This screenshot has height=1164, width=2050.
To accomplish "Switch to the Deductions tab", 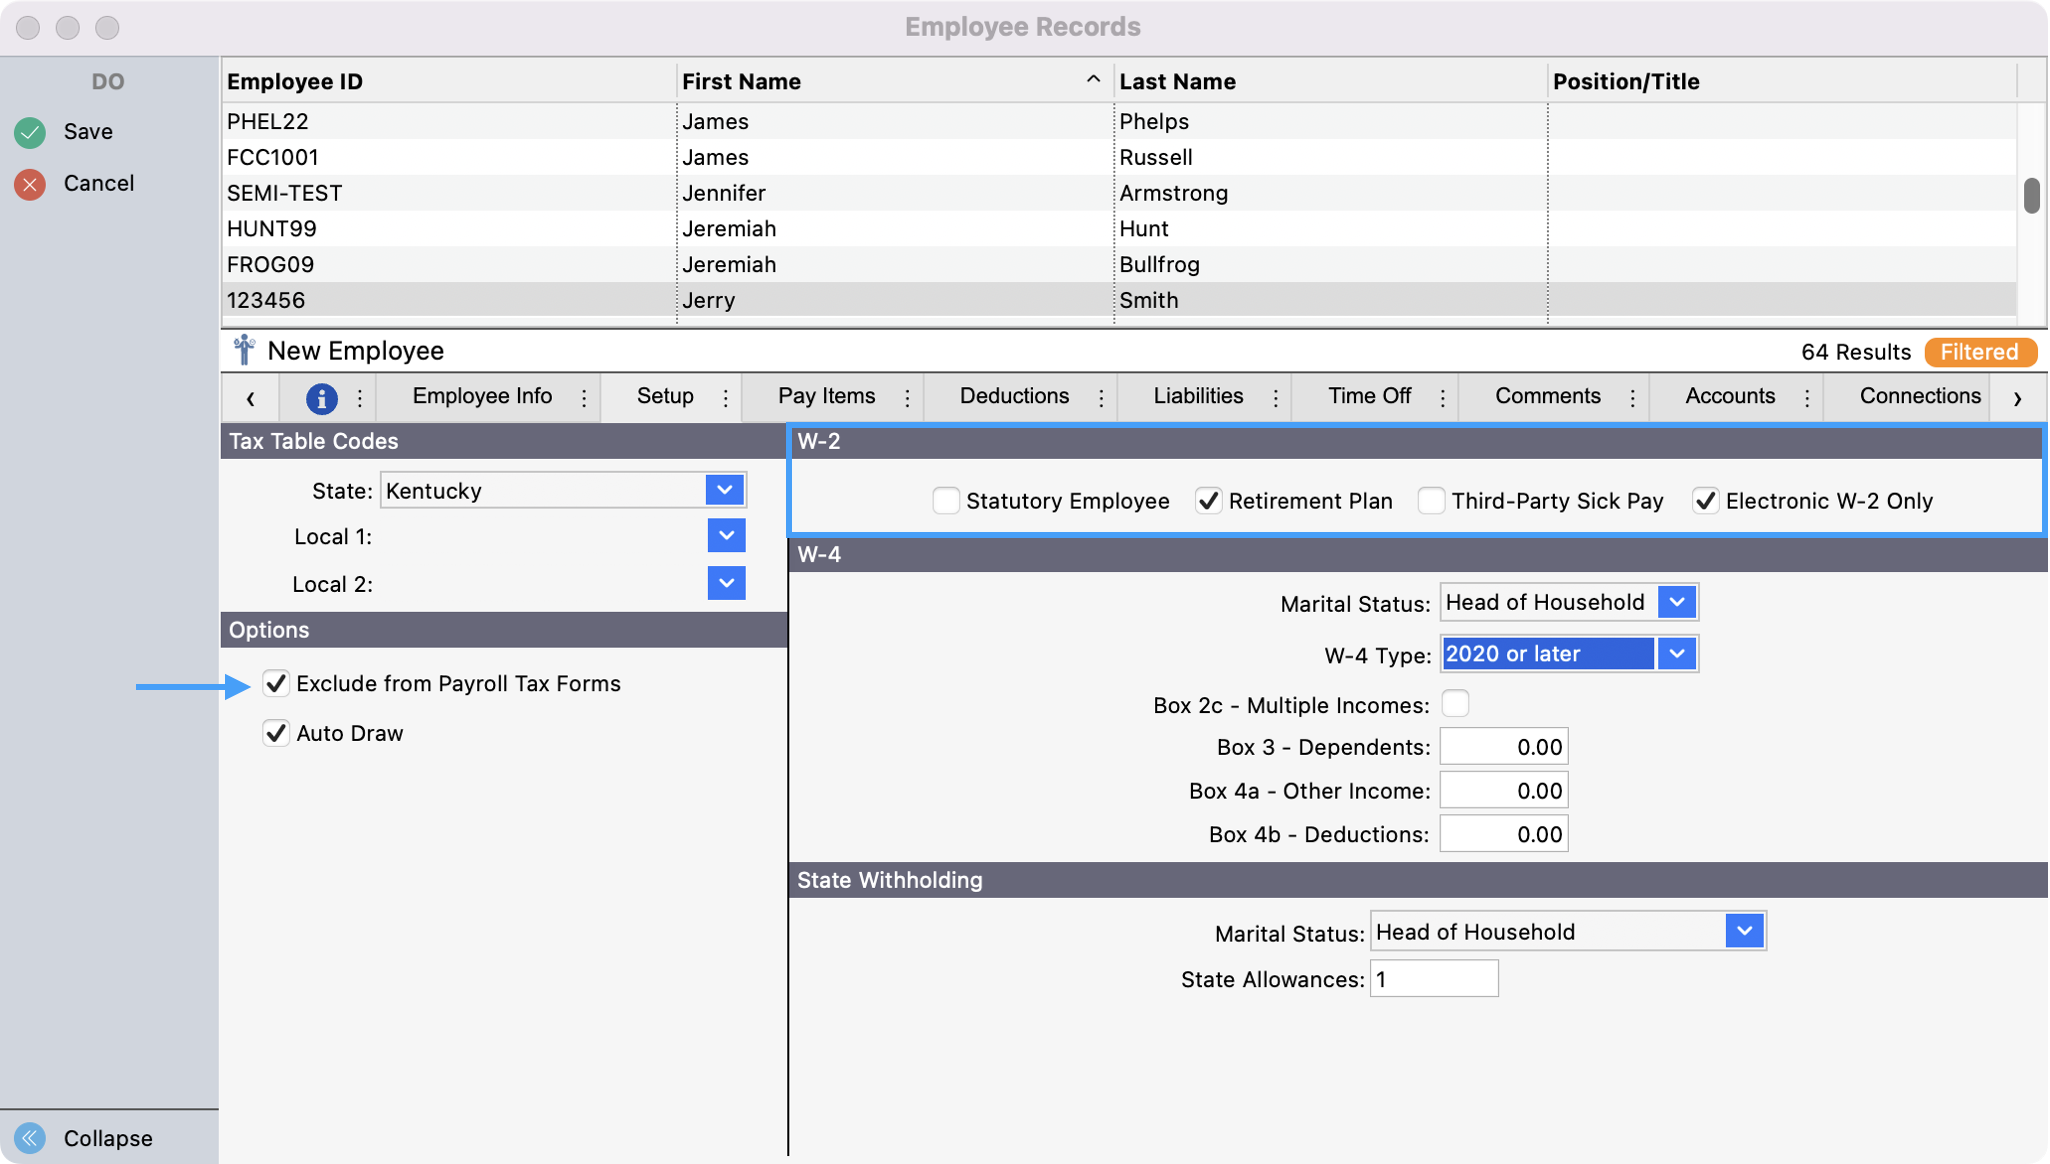I will pyautogui.click(x=1013, y=396).
